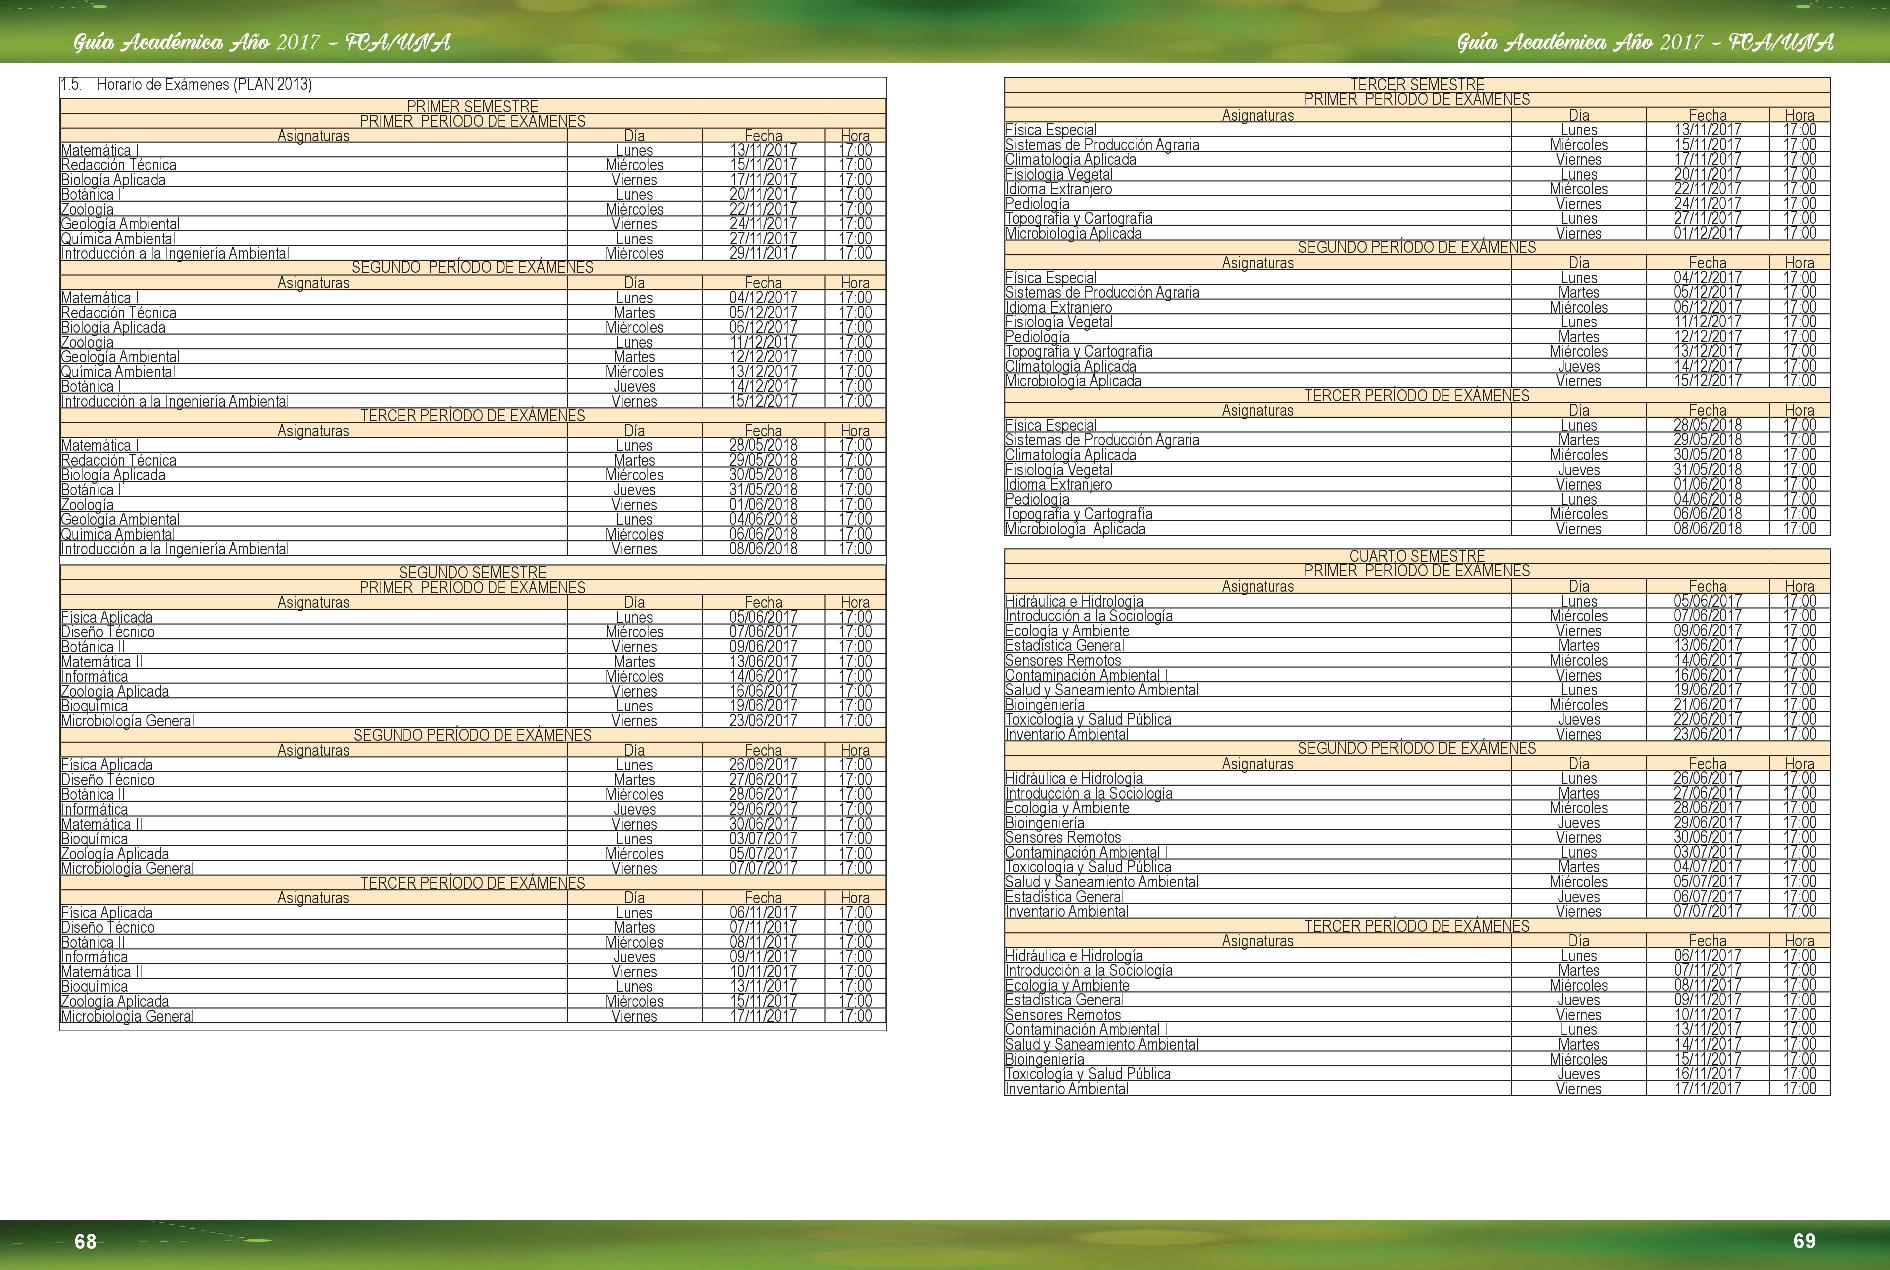Viewport: 1890px width, 1270px height.
Task: Click "Informática" in the row dated 09/11/2017
Action: click(94, 957)
